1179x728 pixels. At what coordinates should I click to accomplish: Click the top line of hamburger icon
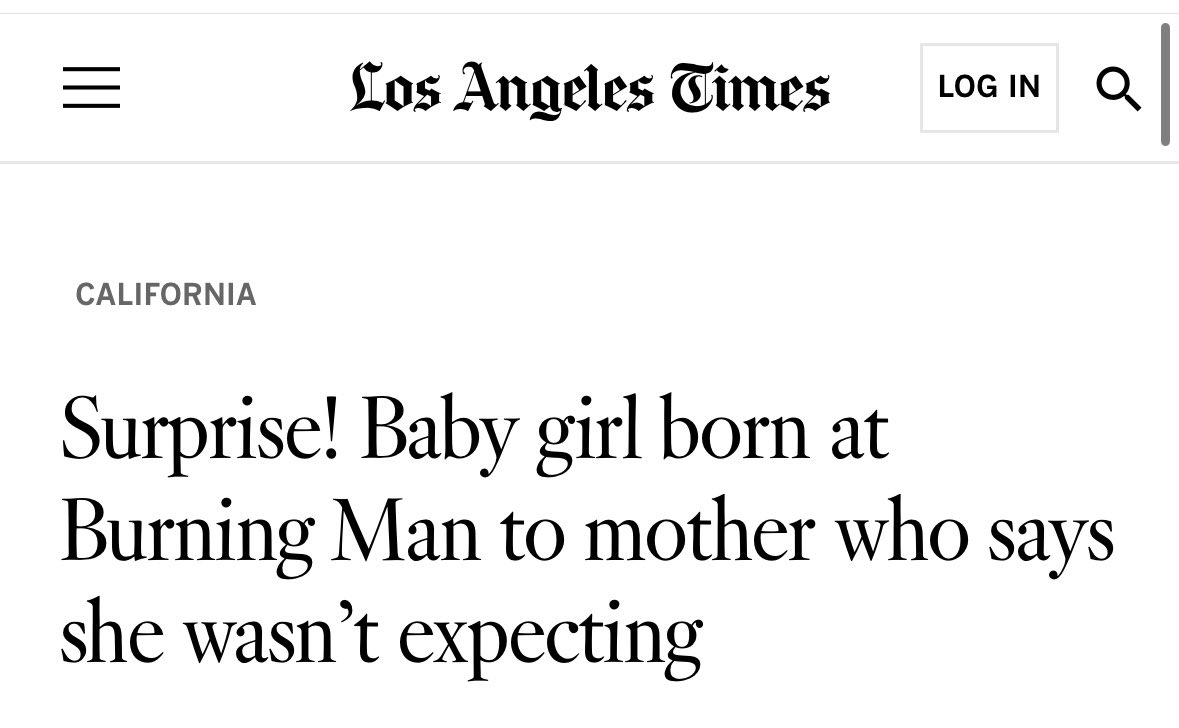pyautogui.click(x=91, y=68)
